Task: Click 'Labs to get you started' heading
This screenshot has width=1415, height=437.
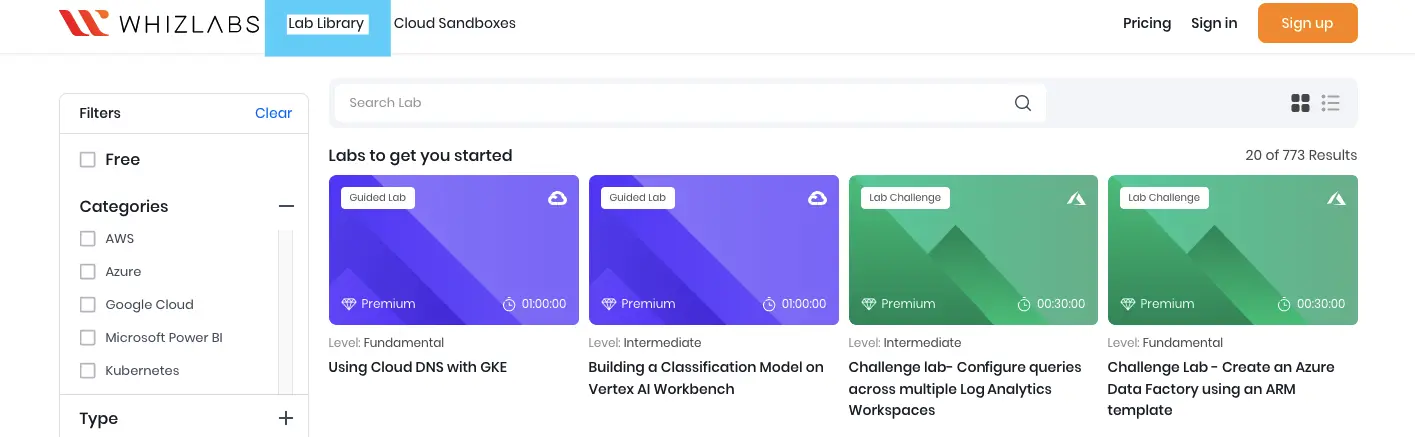Action: [420, 156]
